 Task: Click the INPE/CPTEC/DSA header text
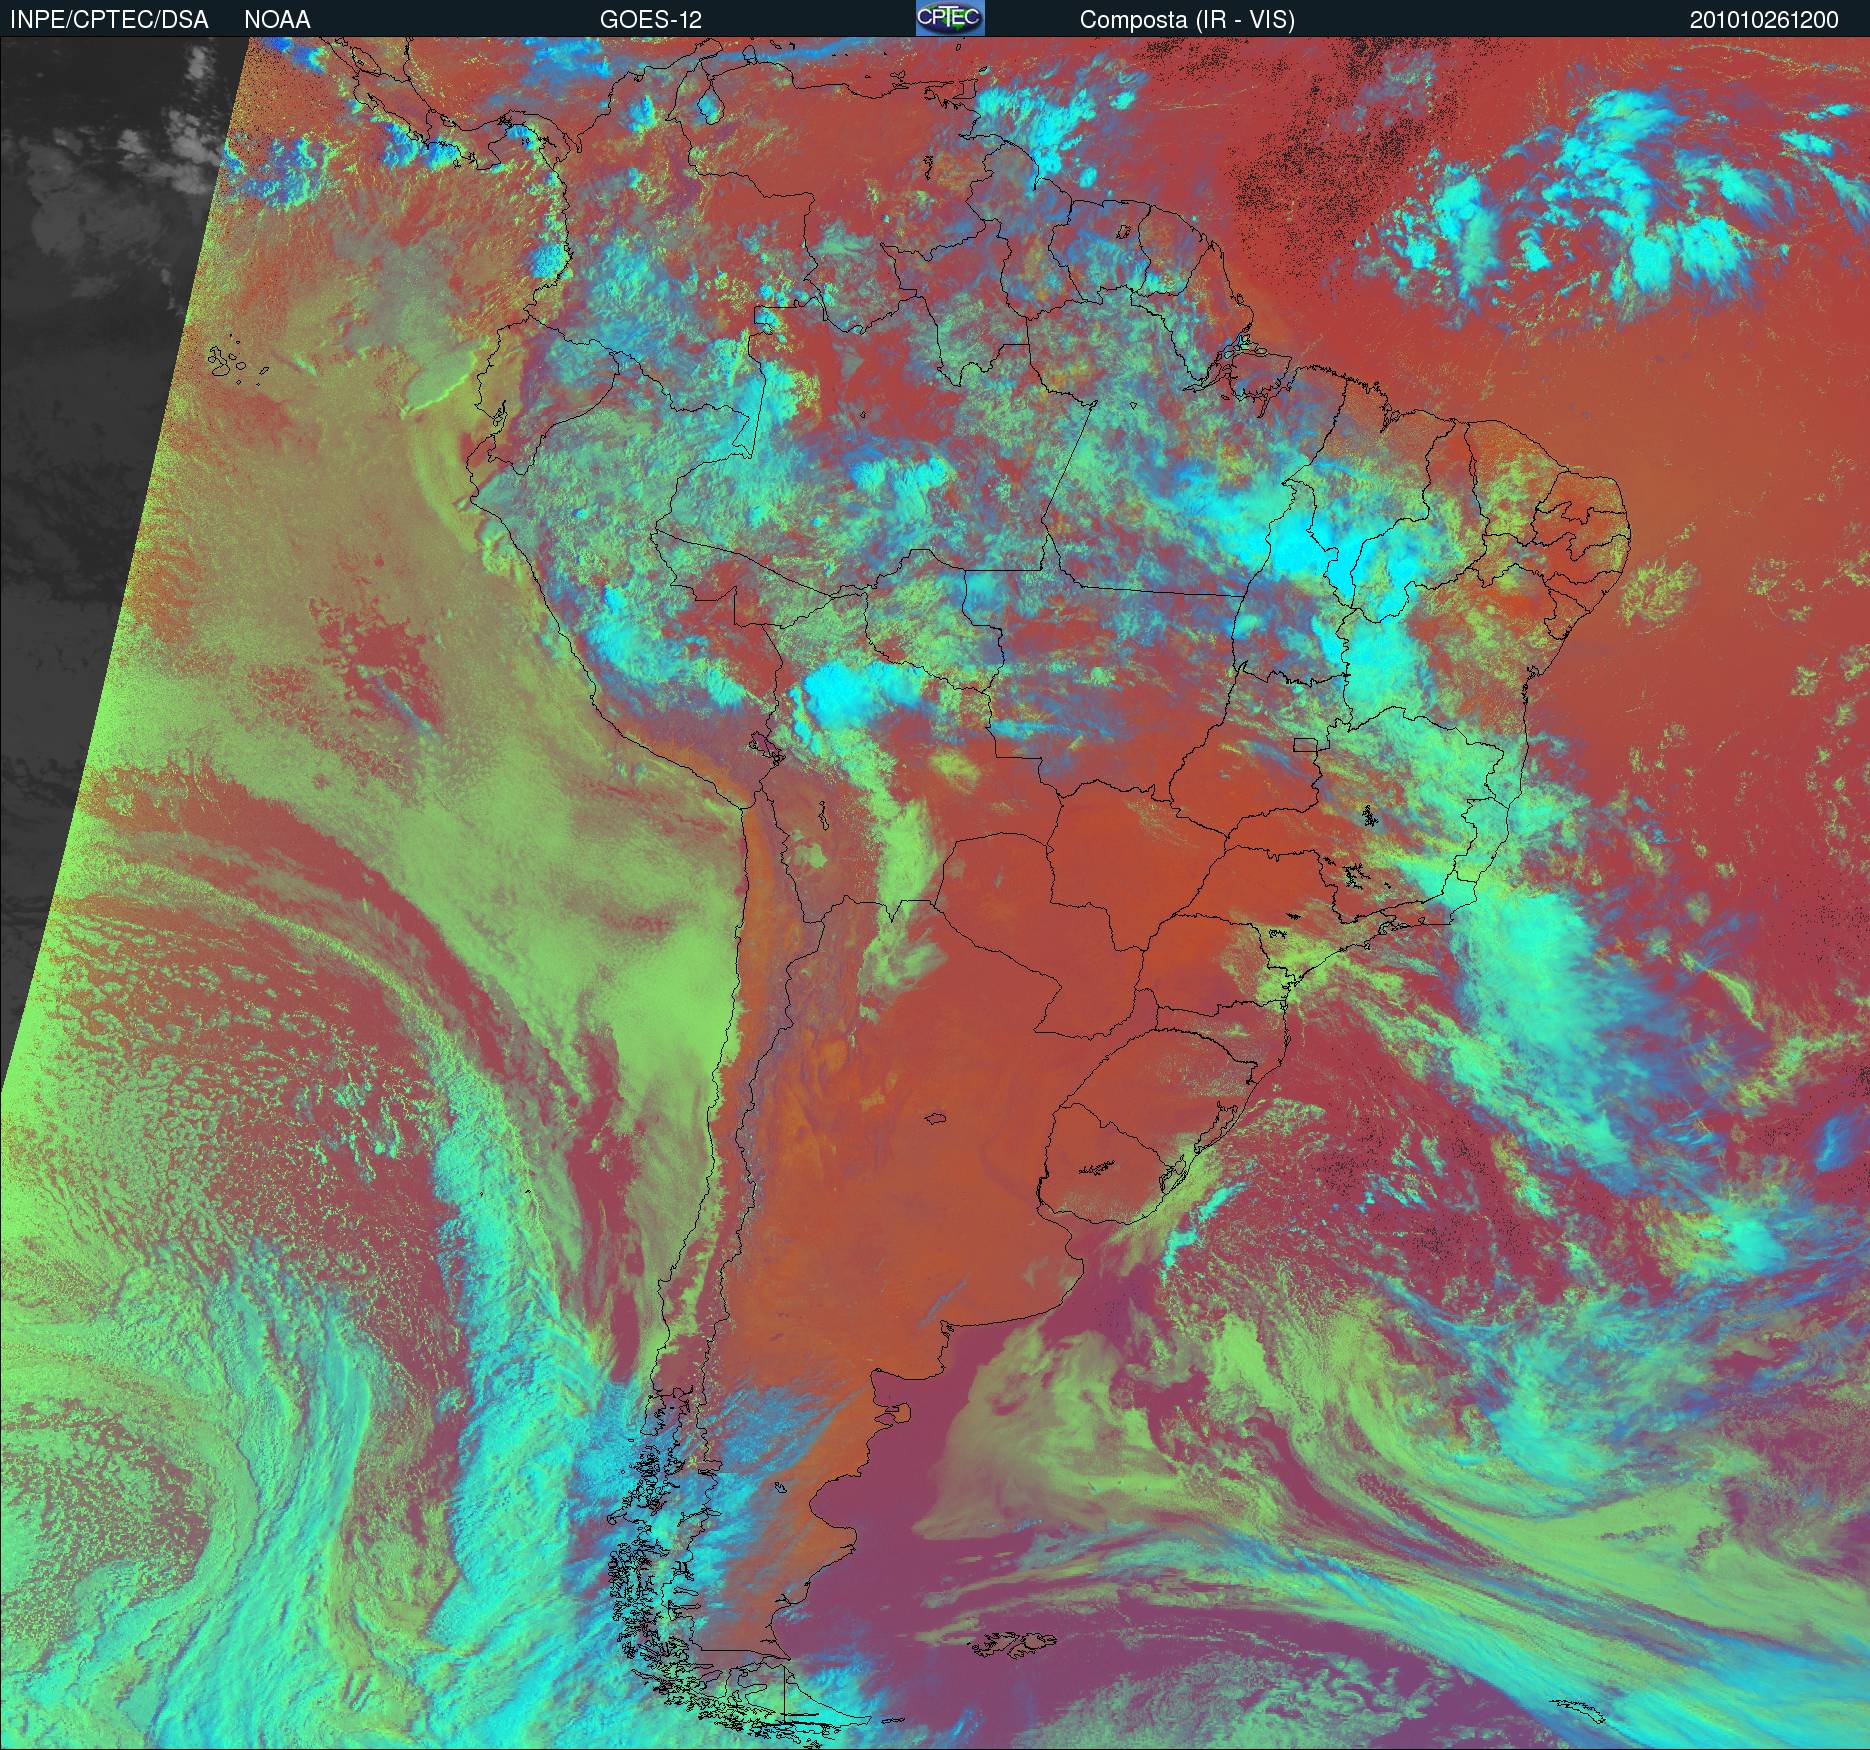(x=109, y=20)
